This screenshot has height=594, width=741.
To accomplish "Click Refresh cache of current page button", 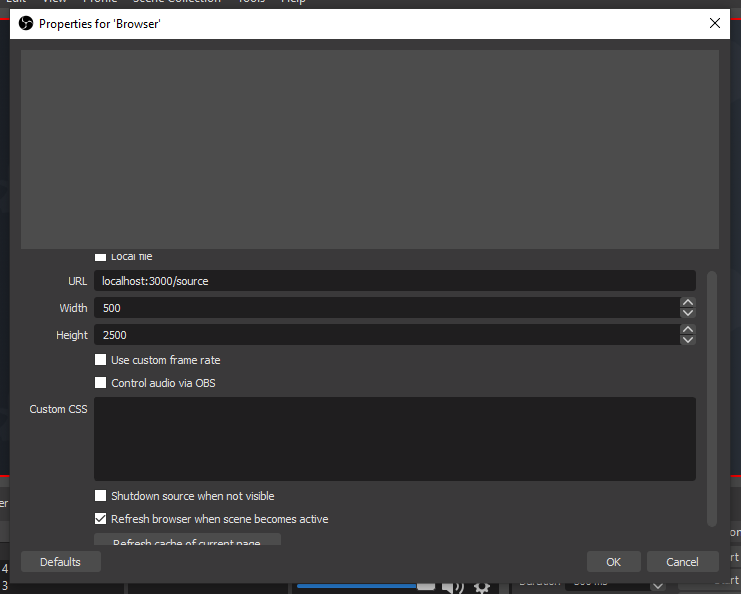I will pyautogui.click(x=187, y=540).
